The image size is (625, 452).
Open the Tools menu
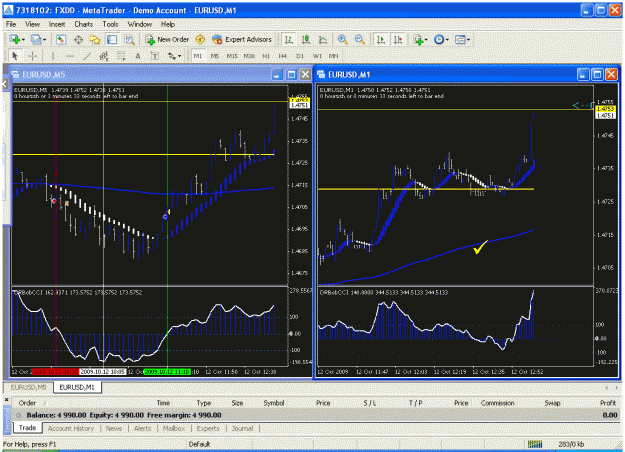110,24
